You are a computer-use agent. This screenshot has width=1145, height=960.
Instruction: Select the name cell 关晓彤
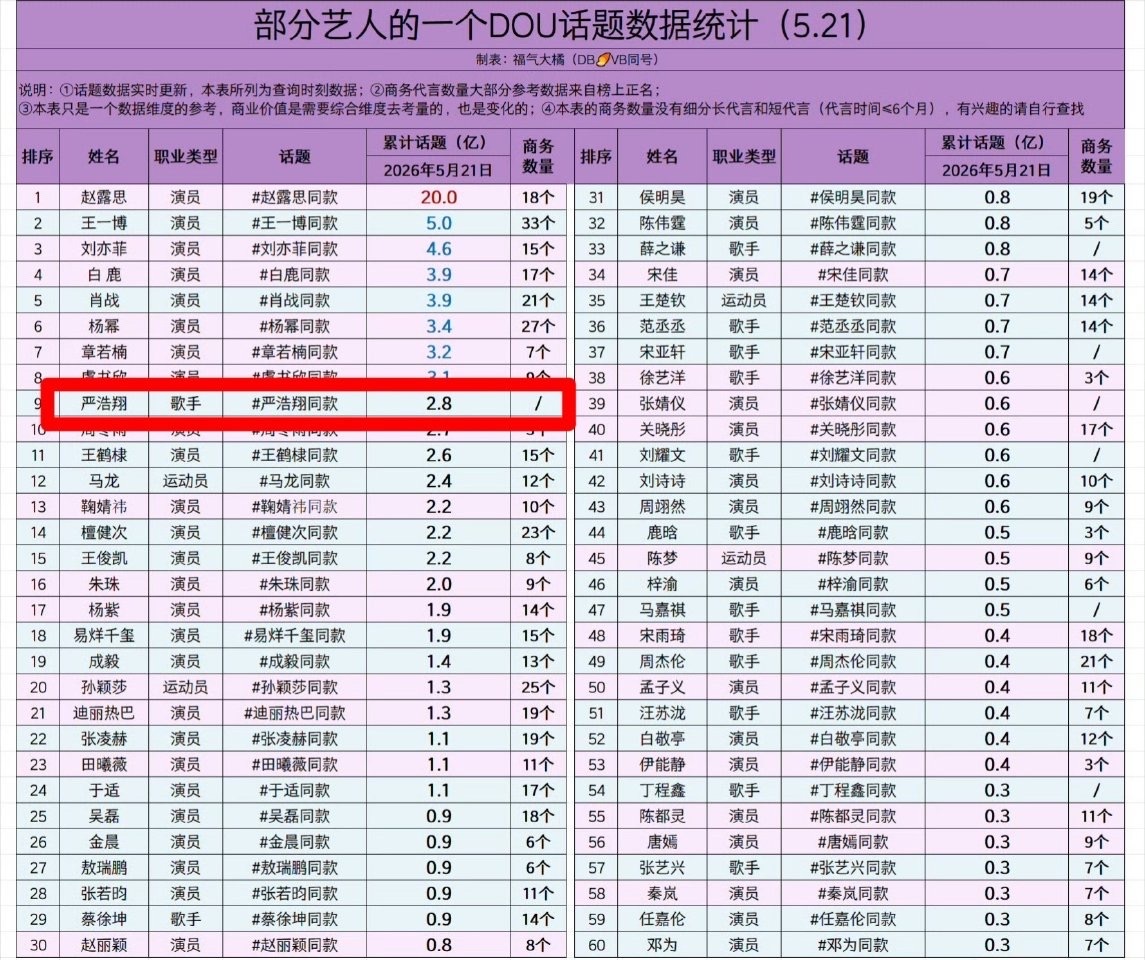coord(662,429)
